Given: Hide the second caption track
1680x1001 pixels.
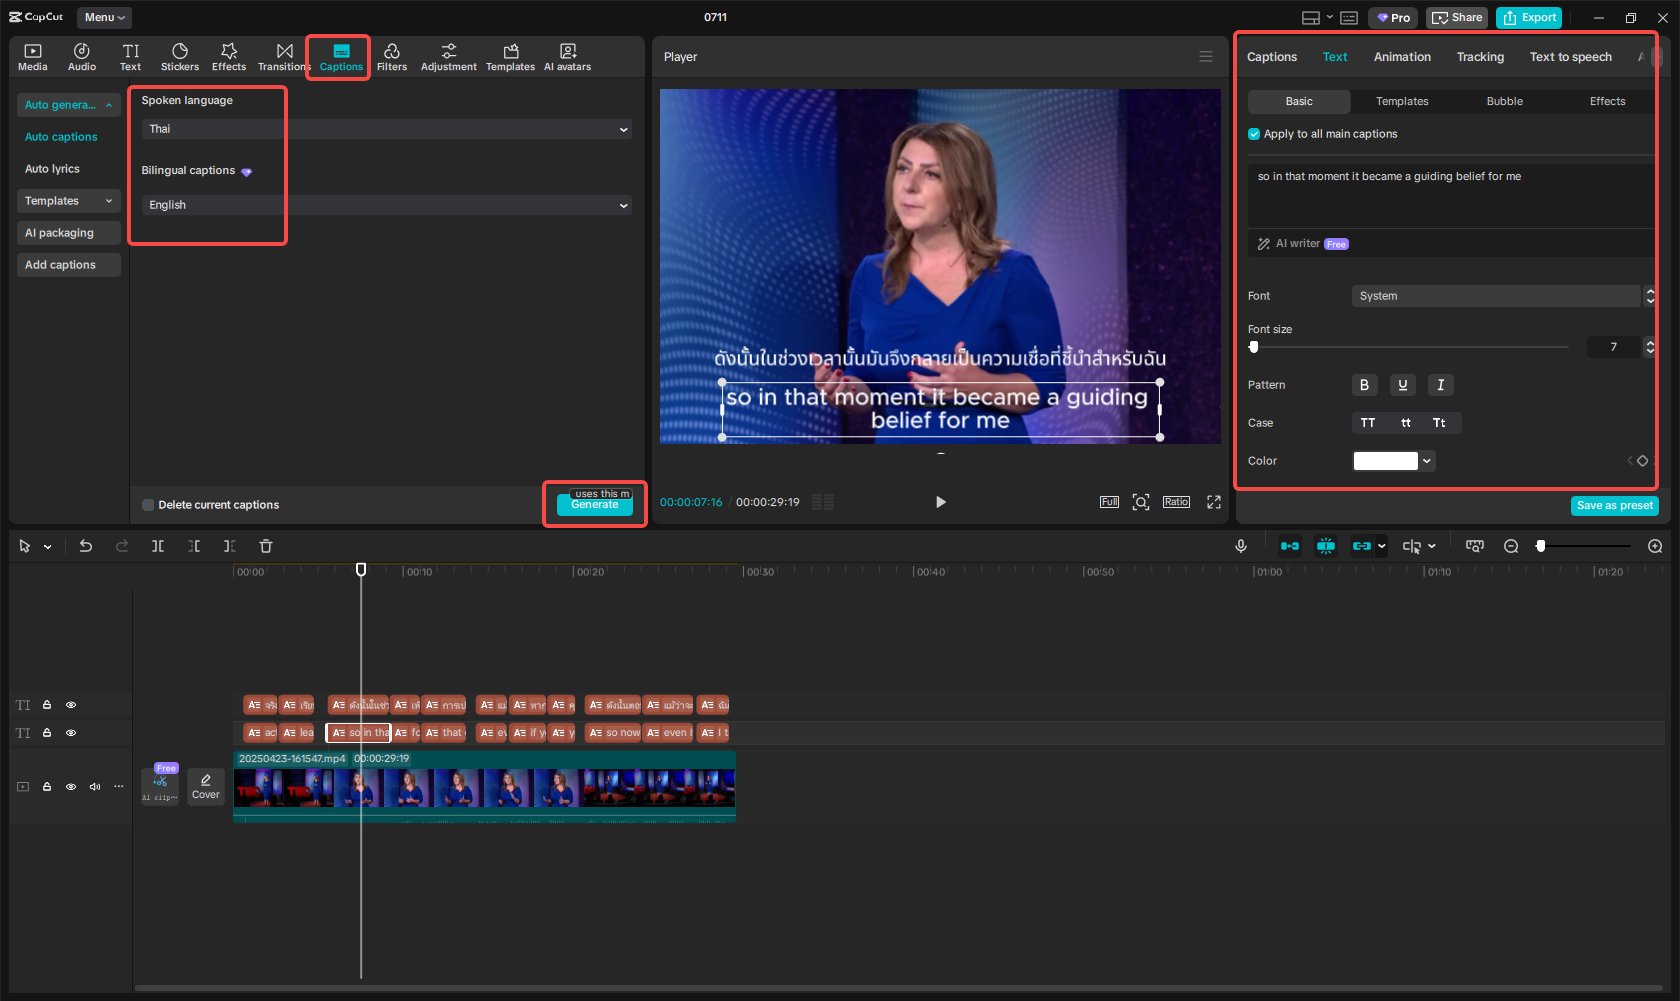Looking at the screenshot, I should point(70,733).
